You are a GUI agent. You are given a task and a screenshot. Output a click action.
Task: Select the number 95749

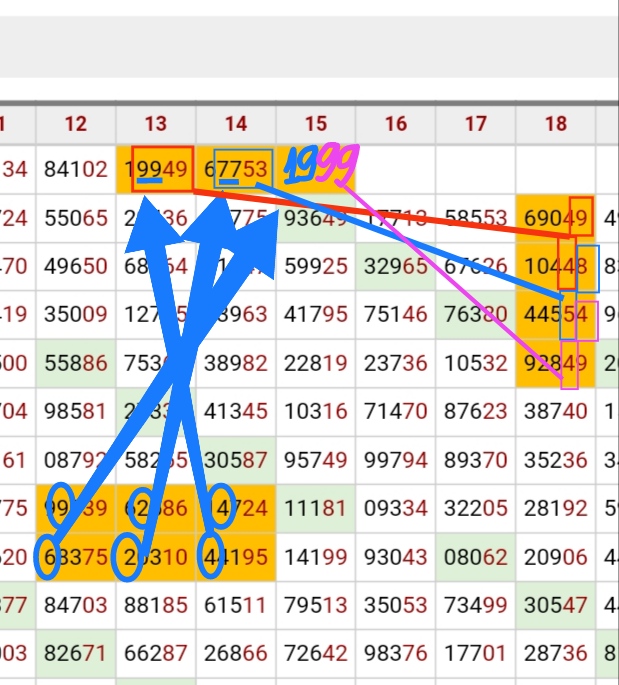(316, 460)
